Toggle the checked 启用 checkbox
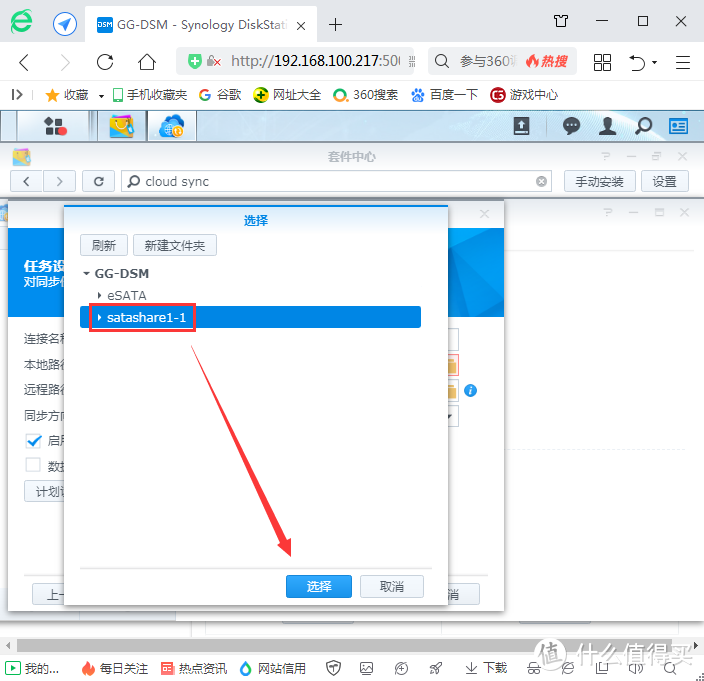Viewport: 704px width, 681px height. coord(34,441)
